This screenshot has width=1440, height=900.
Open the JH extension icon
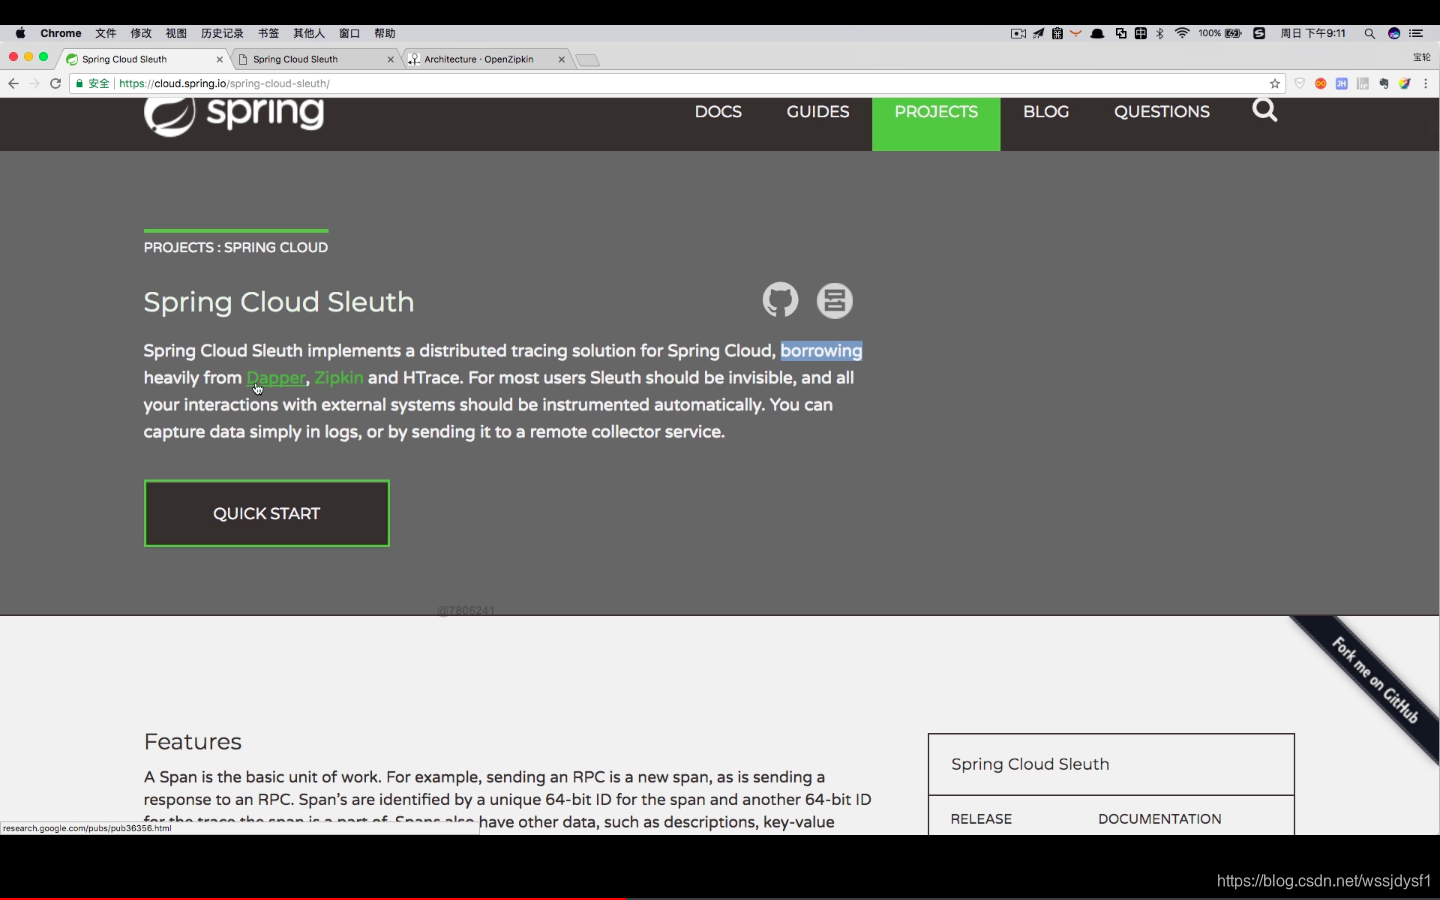point(1342,84)
